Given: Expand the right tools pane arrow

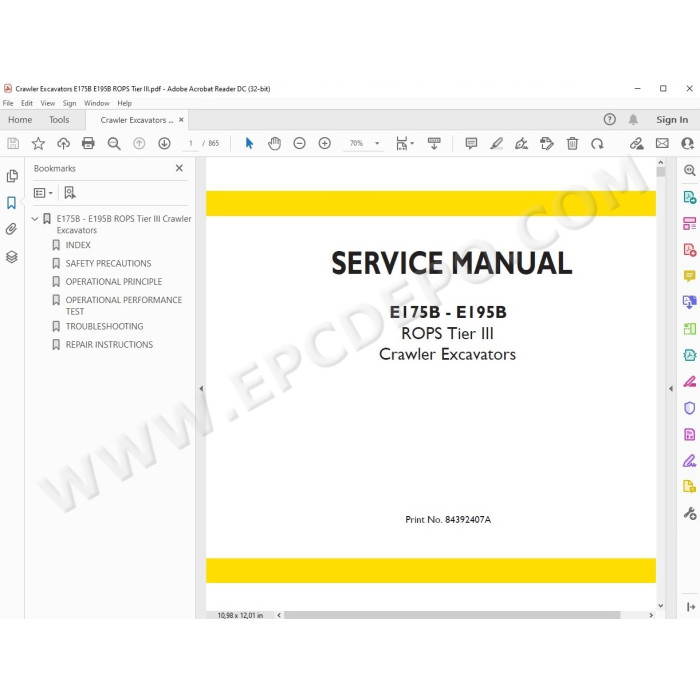Looking at the screenshot, I should (x=671, y=389).
